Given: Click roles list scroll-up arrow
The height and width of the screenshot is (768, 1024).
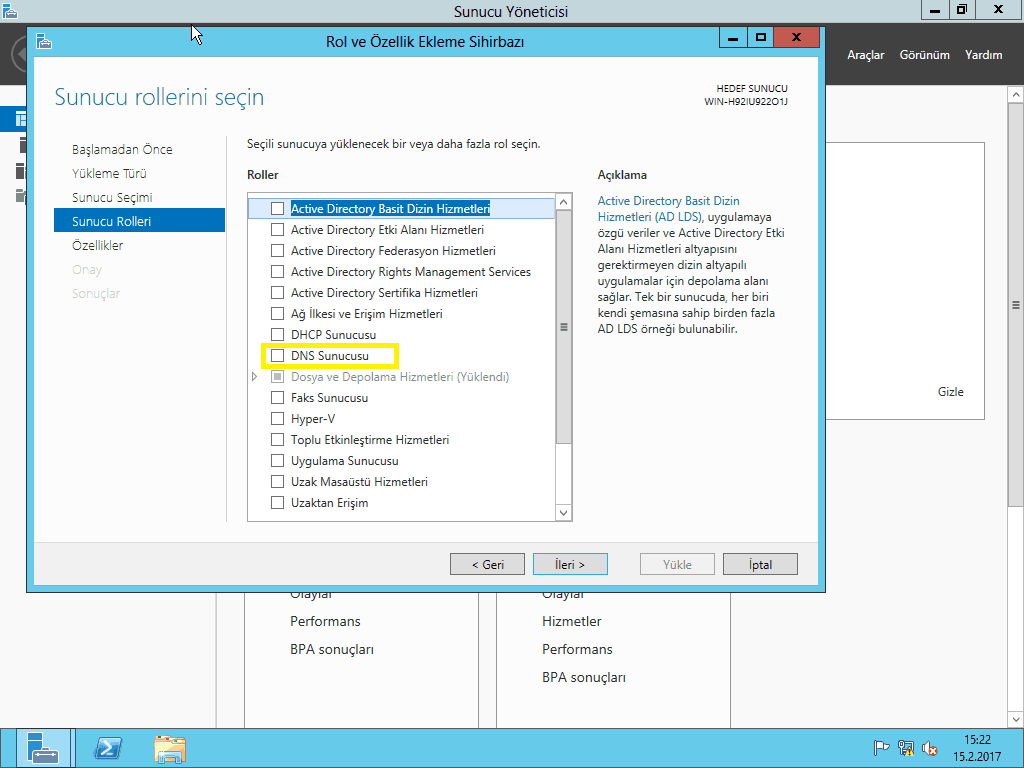Looking at the screenshot, I should (x=564, y=201).
